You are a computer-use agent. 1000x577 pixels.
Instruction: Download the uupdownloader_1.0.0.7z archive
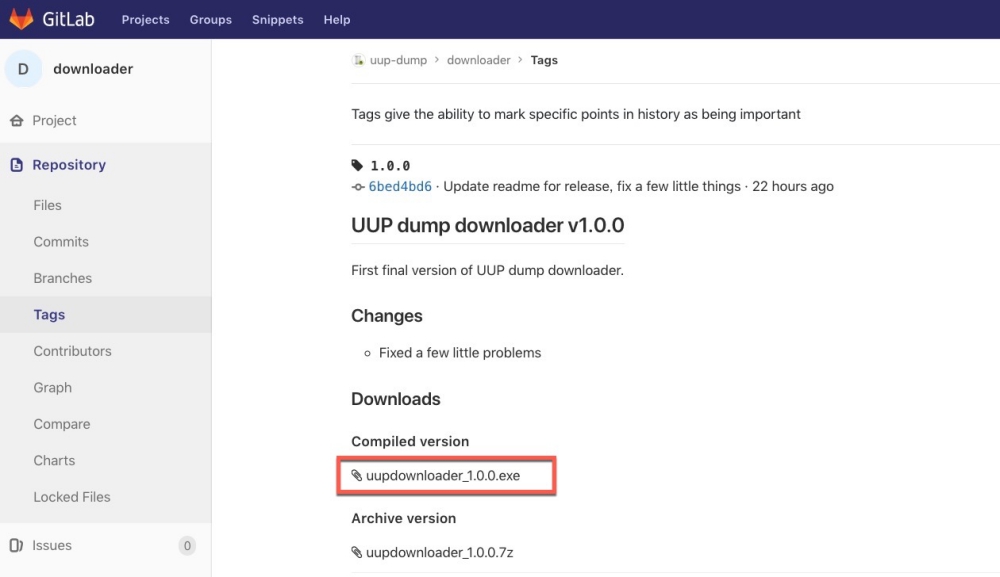click(x=439, y=552)
